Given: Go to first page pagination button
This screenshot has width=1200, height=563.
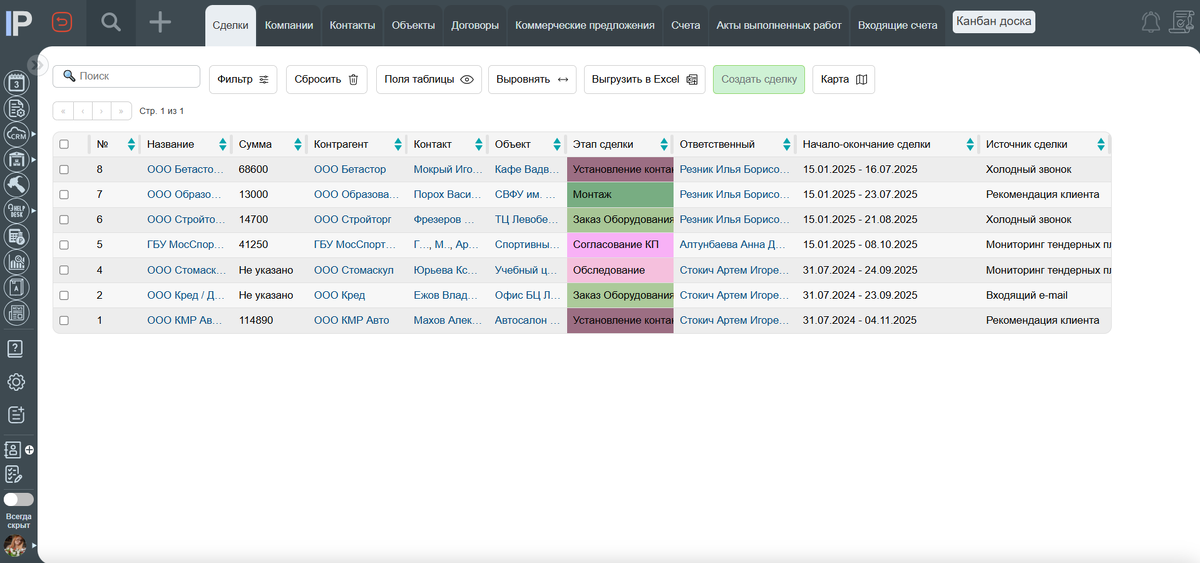Looking at the screenshot, I should [x=62, y=111].
